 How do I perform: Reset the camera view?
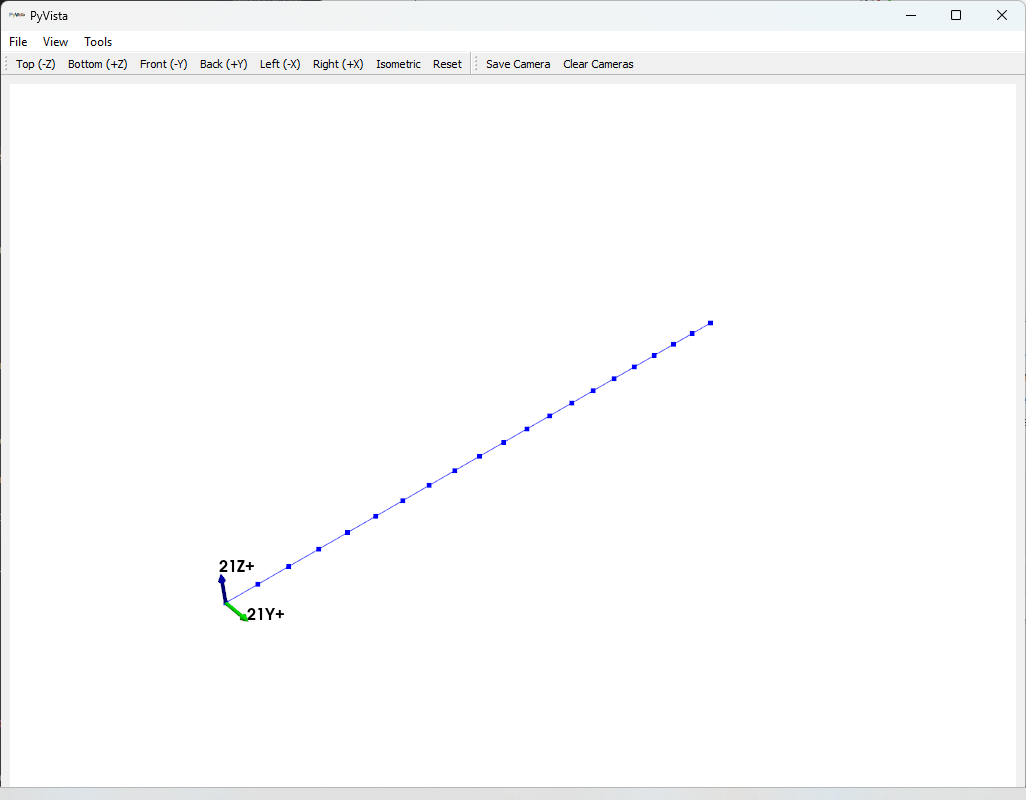(447, 63)
